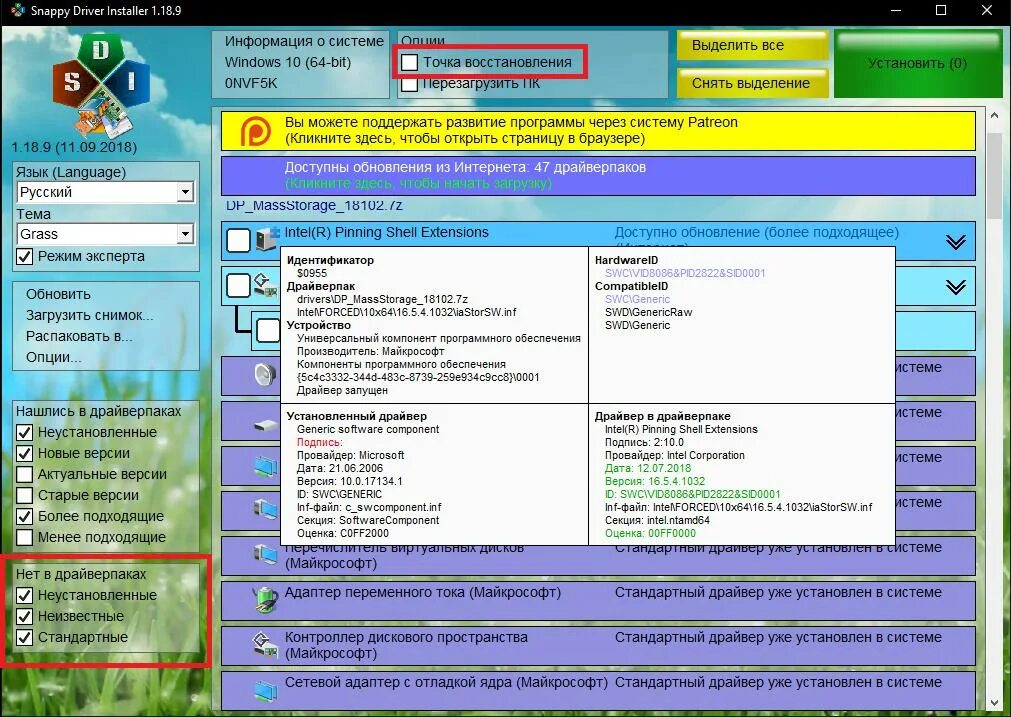Click Версия: 16.5.4.1032 in driverpack info
This screenshot has height=717, width=1011.
pos(654,482)
